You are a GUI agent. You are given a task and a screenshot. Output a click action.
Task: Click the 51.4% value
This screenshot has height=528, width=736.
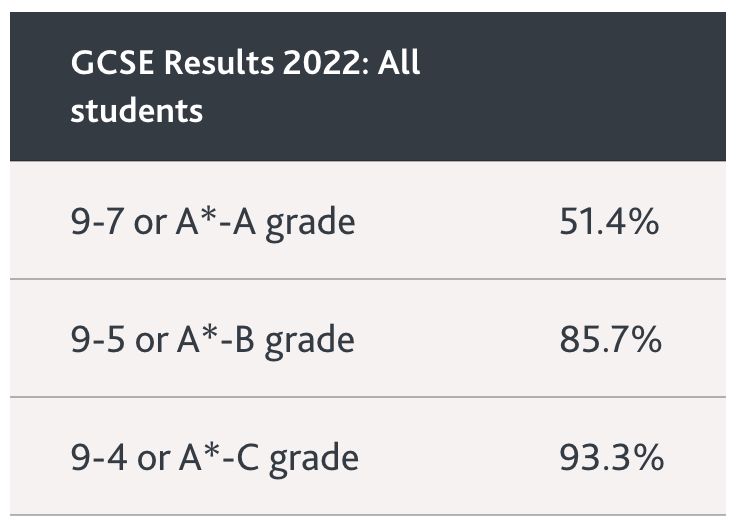pos(609,222)
